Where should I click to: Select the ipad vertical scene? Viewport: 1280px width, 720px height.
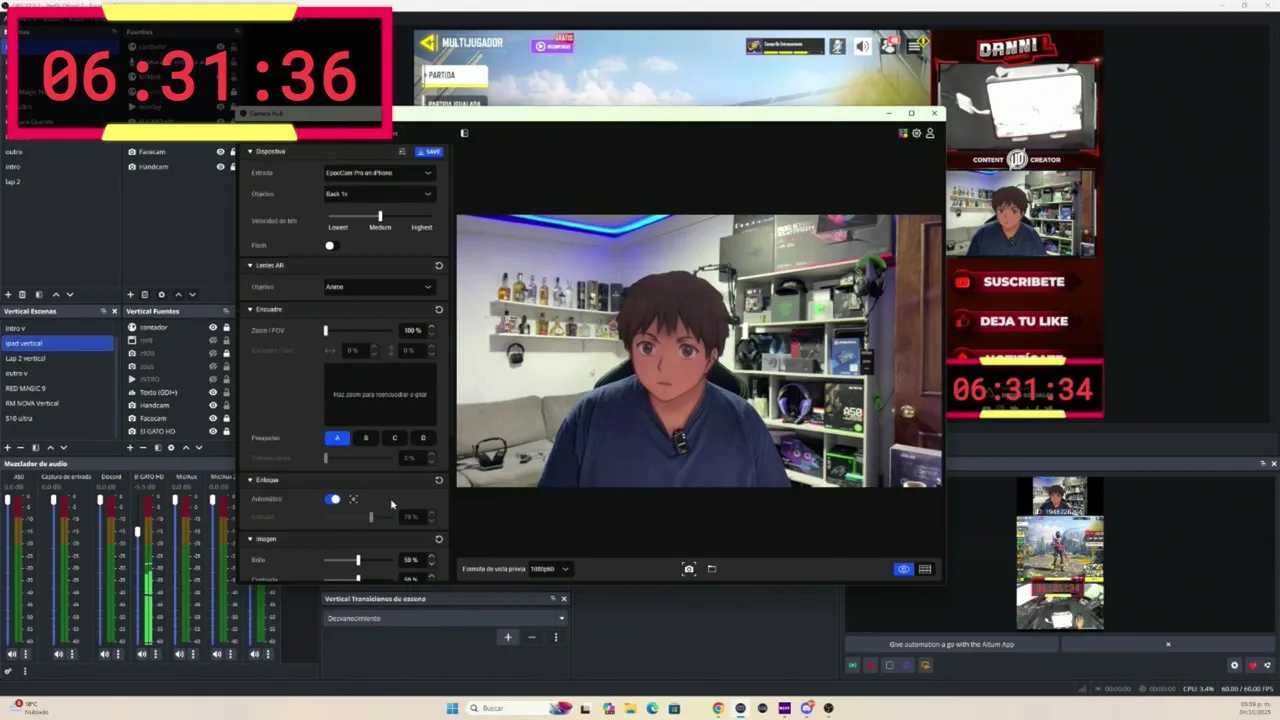[57, 343]
